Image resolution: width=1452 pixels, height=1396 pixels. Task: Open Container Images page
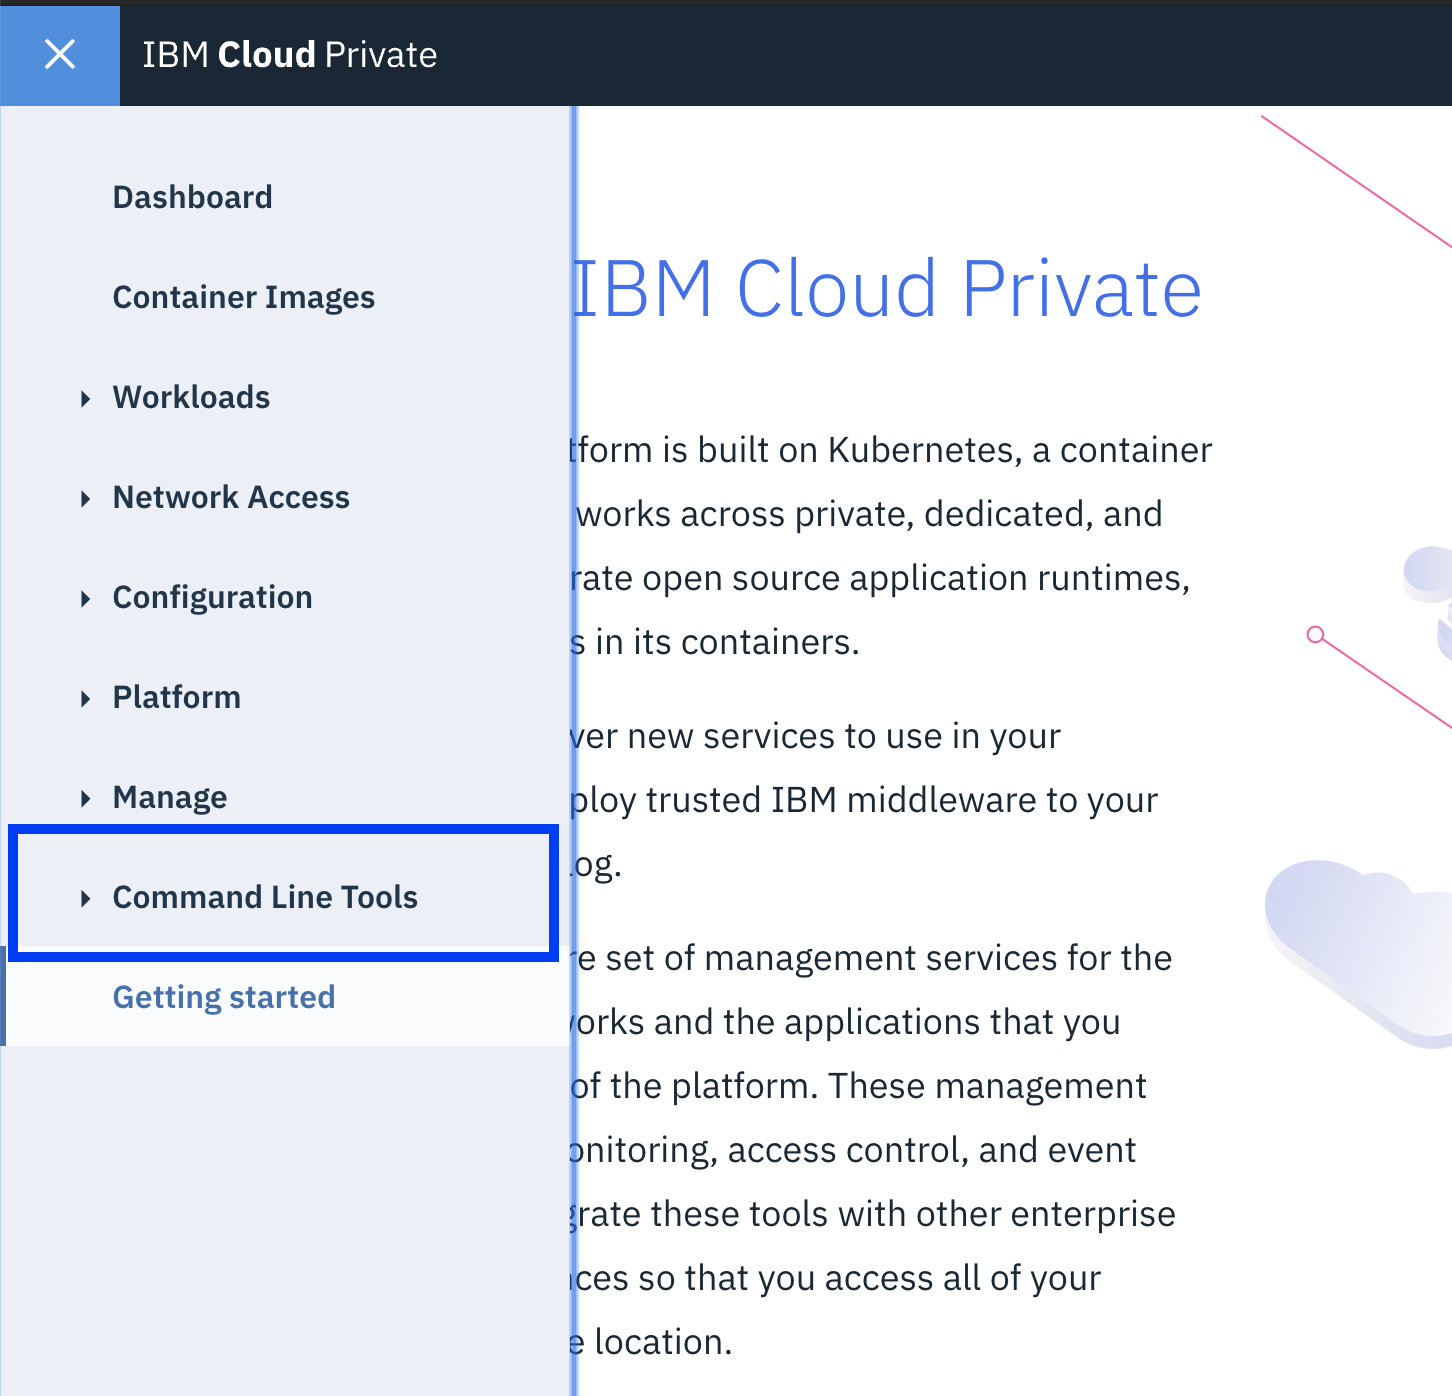coord(244,297)
